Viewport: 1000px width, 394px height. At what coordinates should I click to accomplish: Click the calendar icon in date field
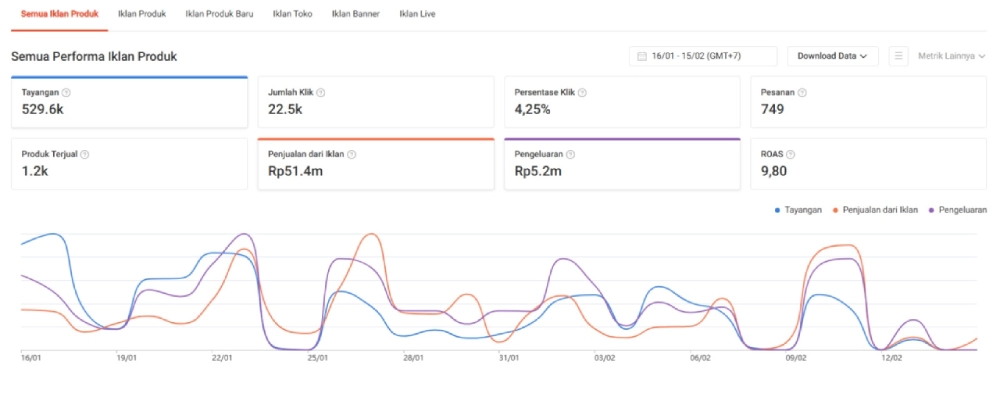click(x=642, y=56)
